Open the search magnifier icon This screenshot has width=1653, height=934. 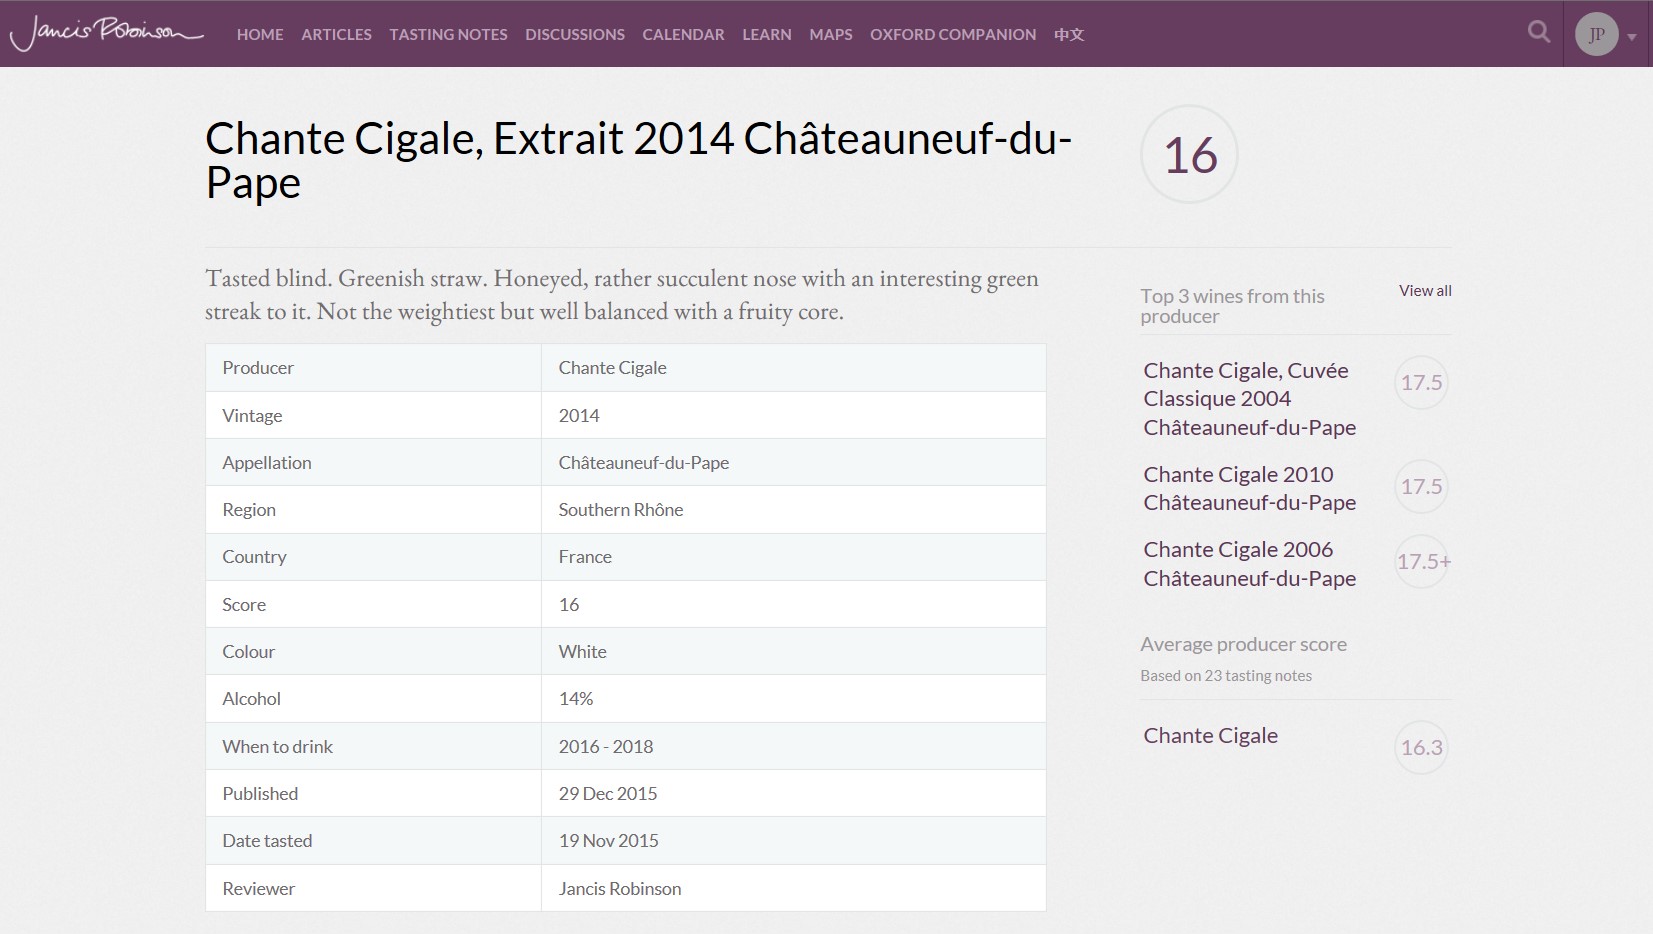[x=1539, y=32]
